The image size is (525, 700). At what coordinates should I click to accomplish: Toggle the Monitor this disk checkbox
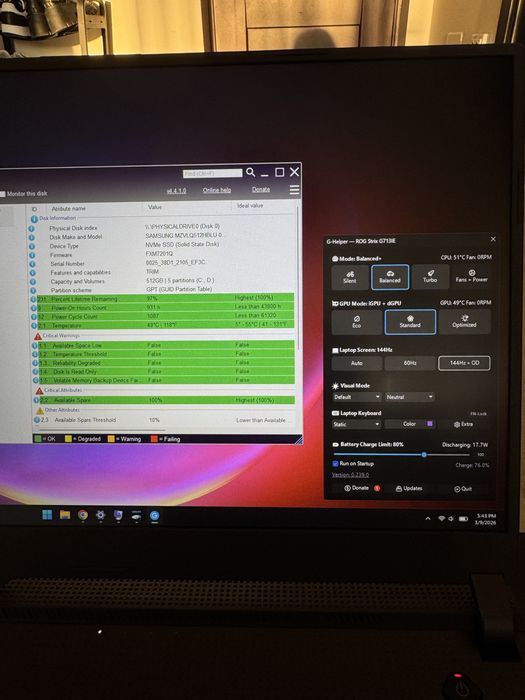click(3, 194)
